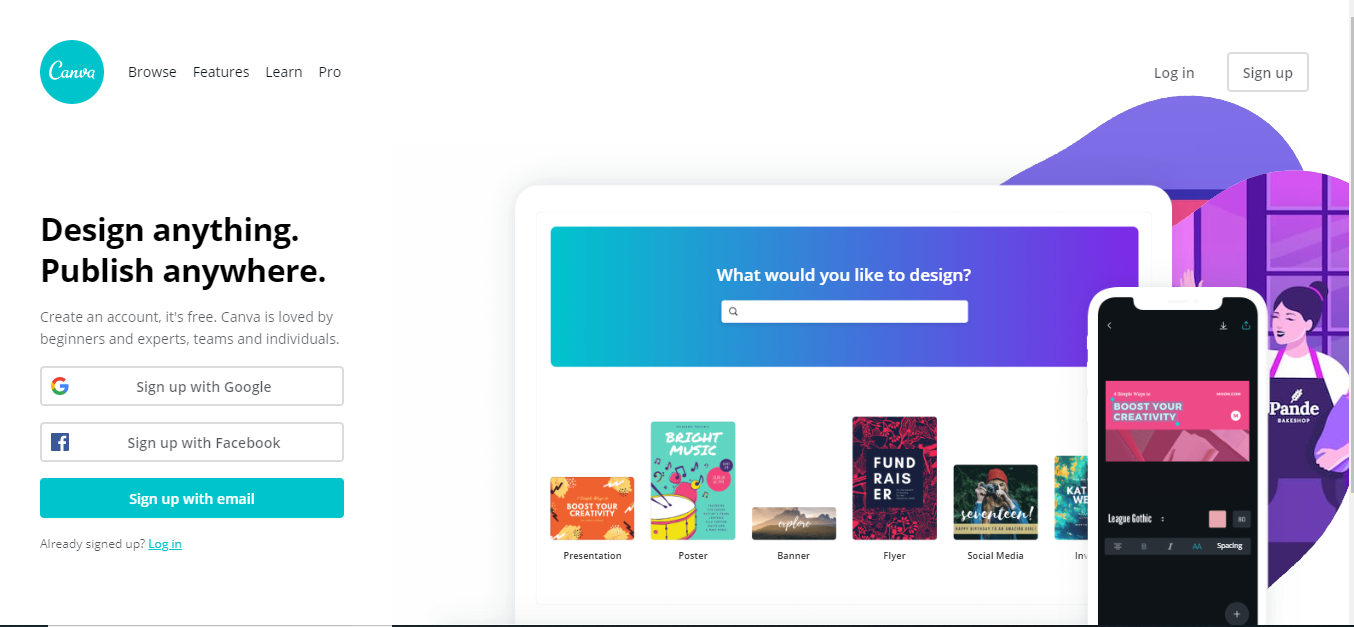Tap the back arrow in phone mockup

[x=1109, y=325]
